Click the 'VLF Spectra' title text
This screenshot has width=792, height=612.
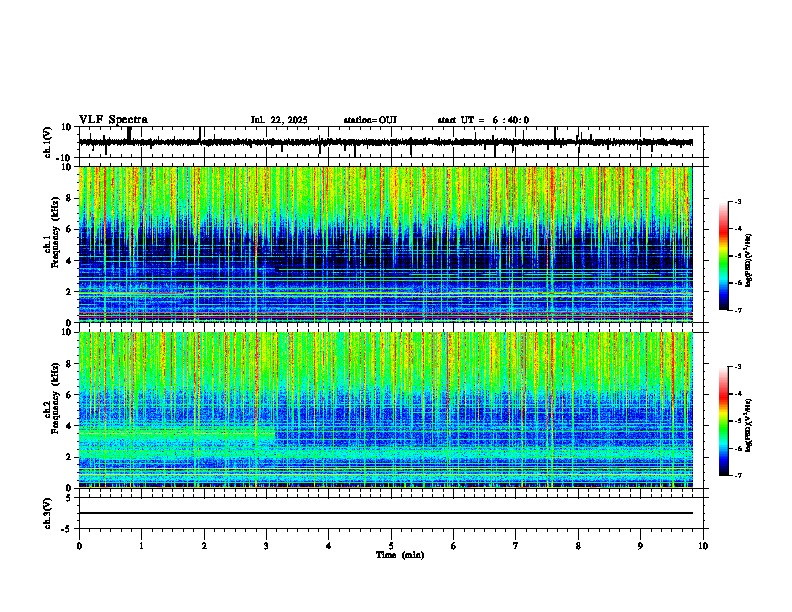[x=113, y=120]
